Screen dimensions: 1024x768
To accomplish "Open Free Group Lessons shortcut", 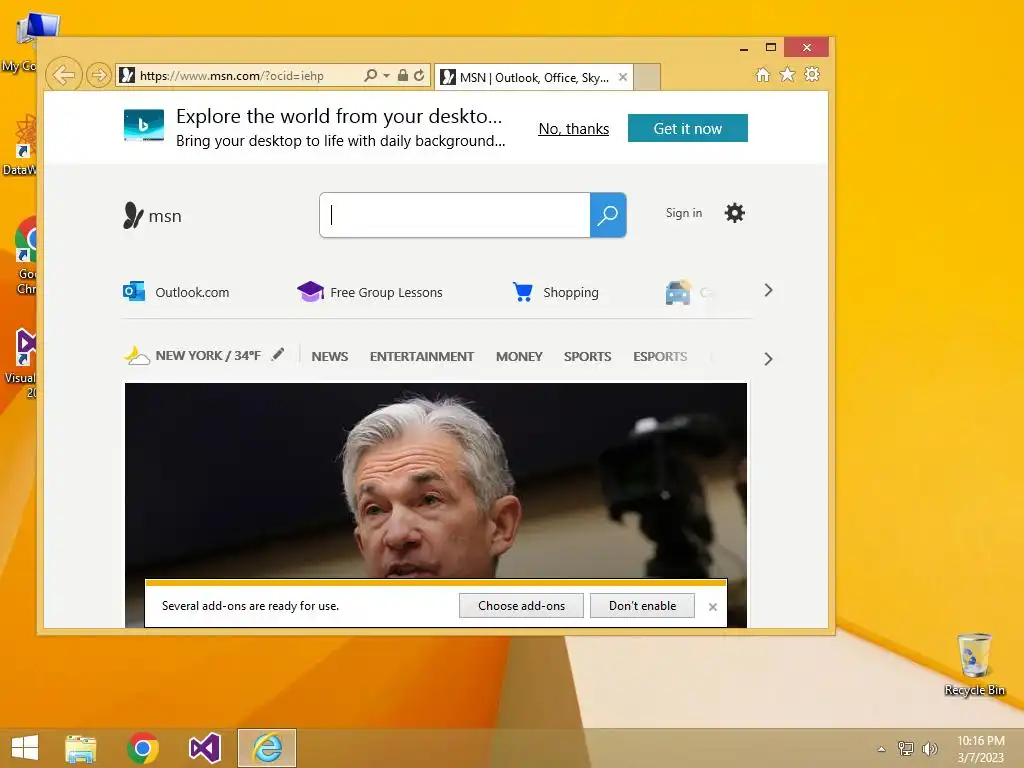I will click(370, 292).
